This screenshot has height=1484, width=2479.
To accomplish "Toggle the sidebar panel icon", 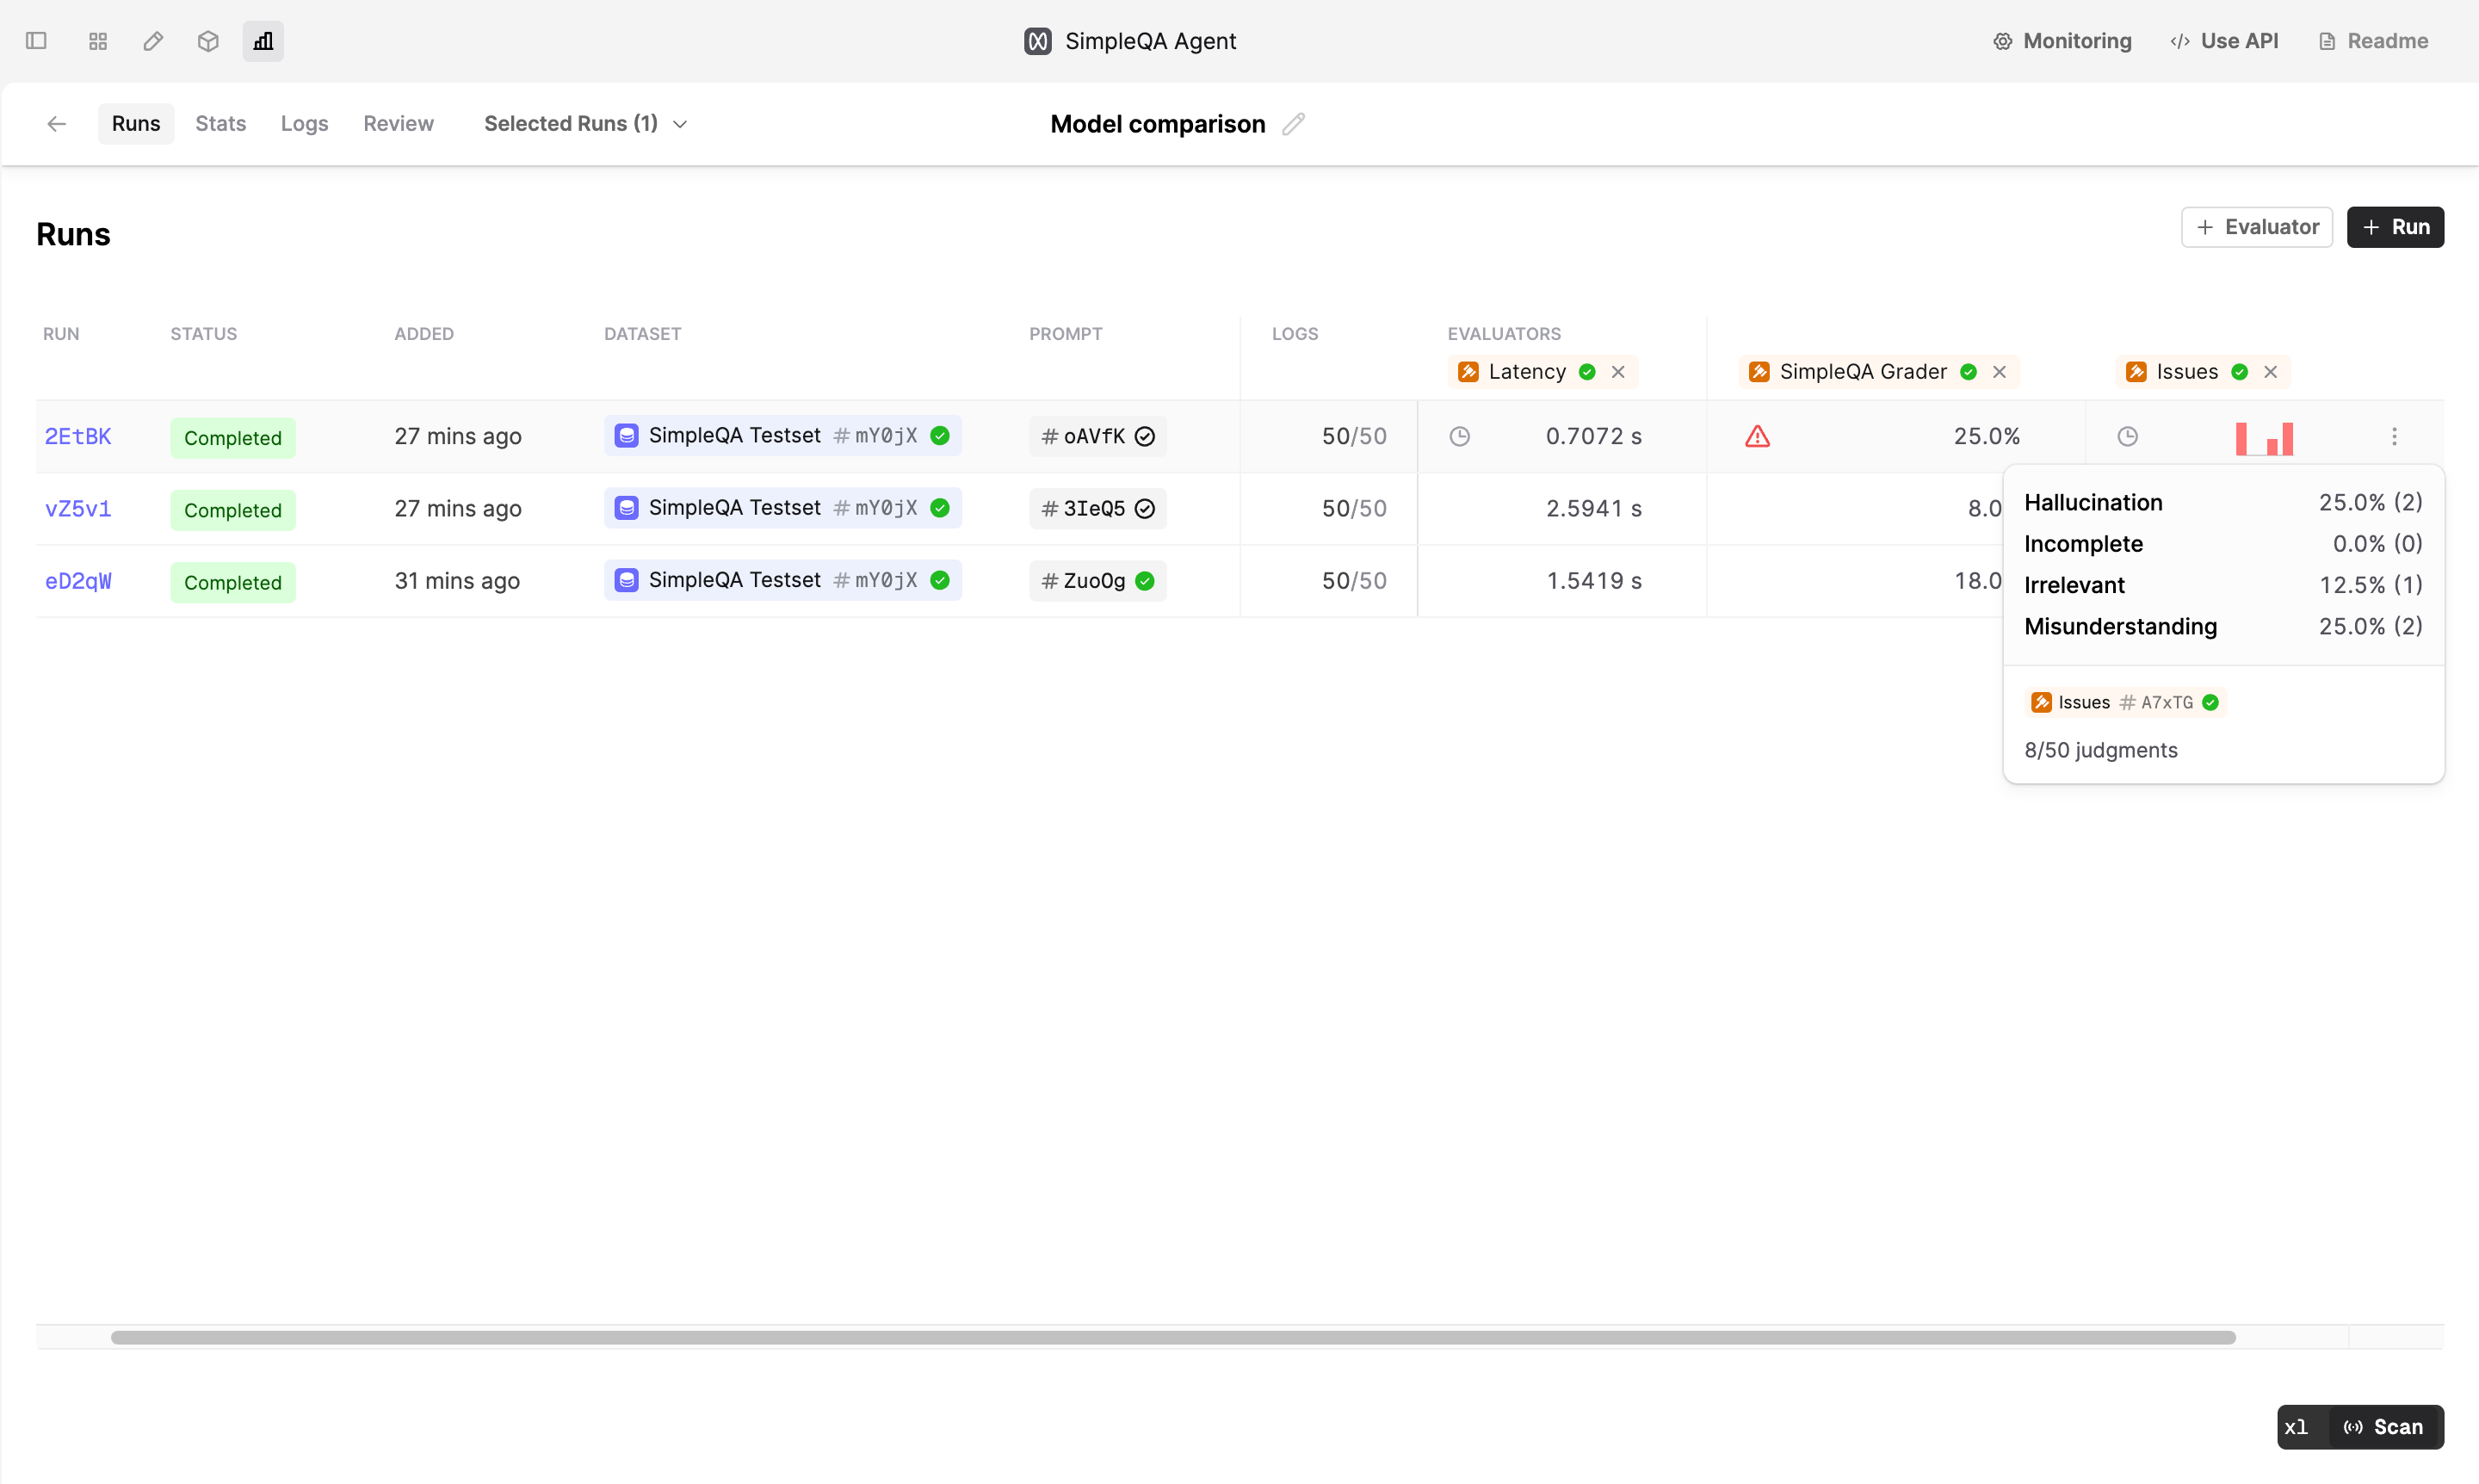I will 36,41.
